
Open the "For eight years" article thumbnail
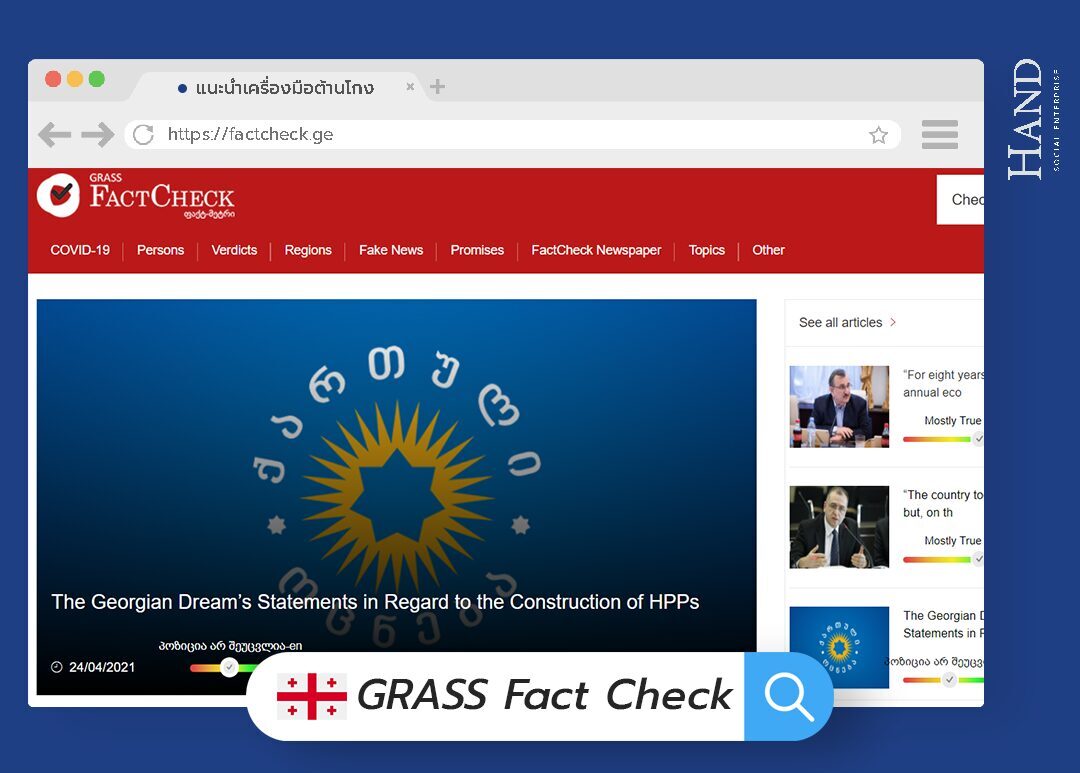coord(839,406)
